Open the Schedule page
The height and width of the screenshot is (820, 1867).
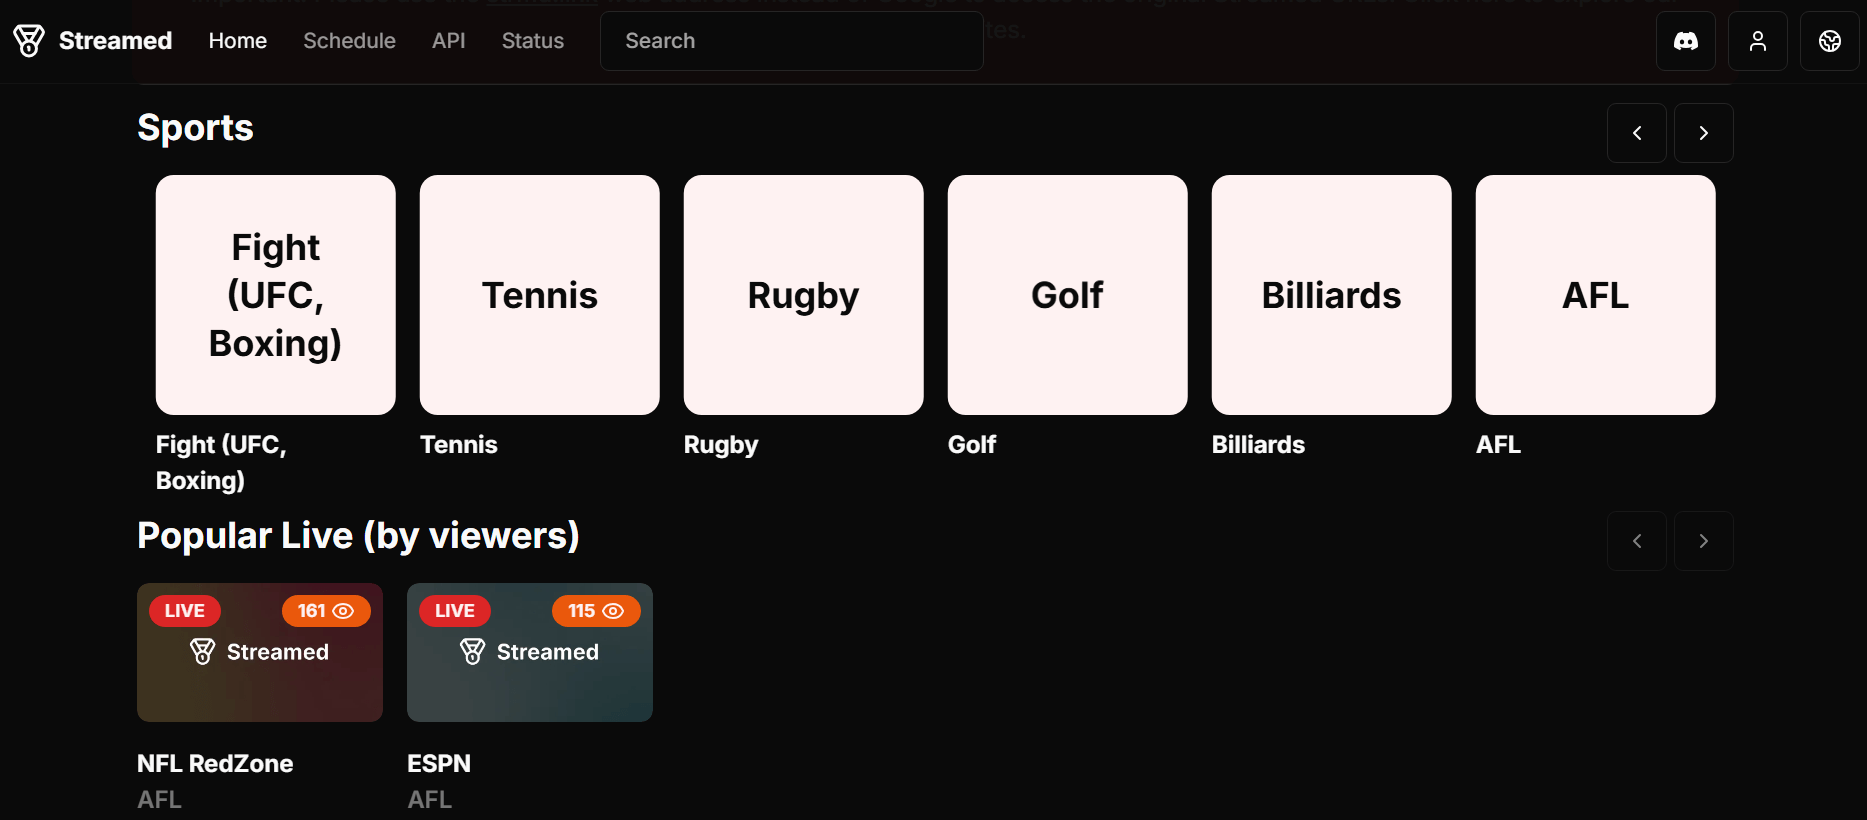pos(349,41)
